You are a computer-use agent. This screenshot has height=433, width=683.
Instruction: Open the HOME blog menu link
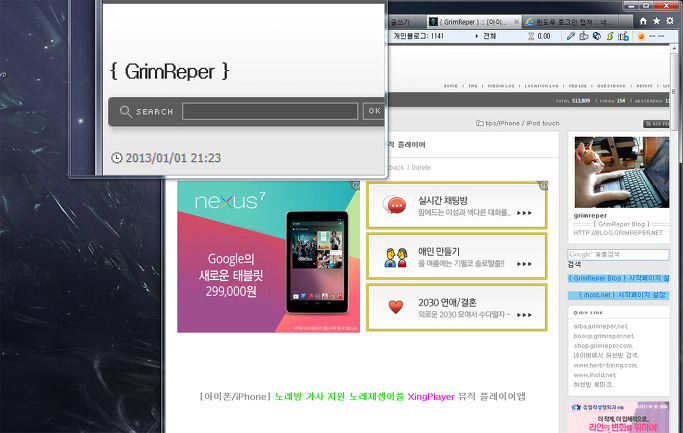tap(451, 86)
